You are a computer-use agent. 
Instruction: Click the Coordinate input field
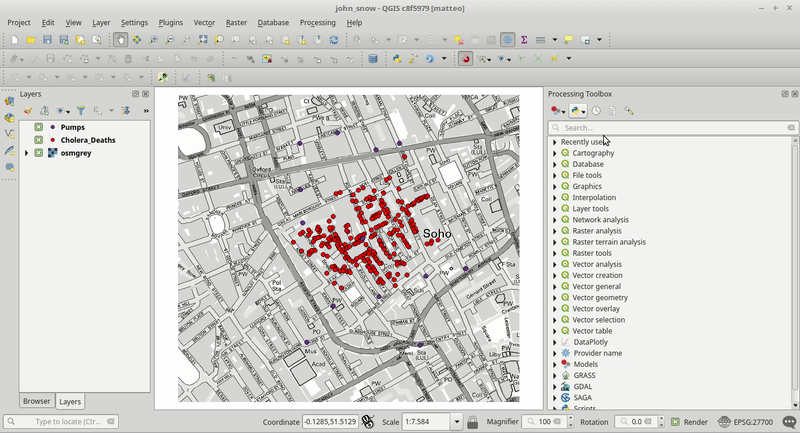pos(330,422)
